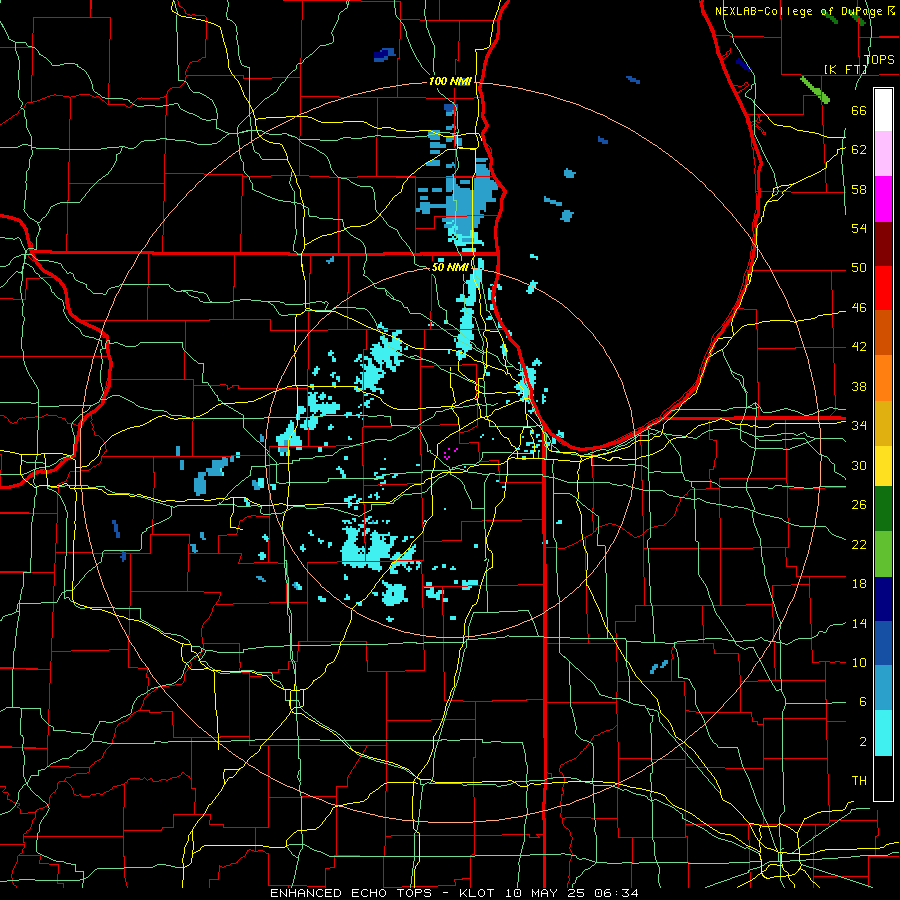
Task: Click the bright red 50 kft swatch
Action: (x=883, y=288)
